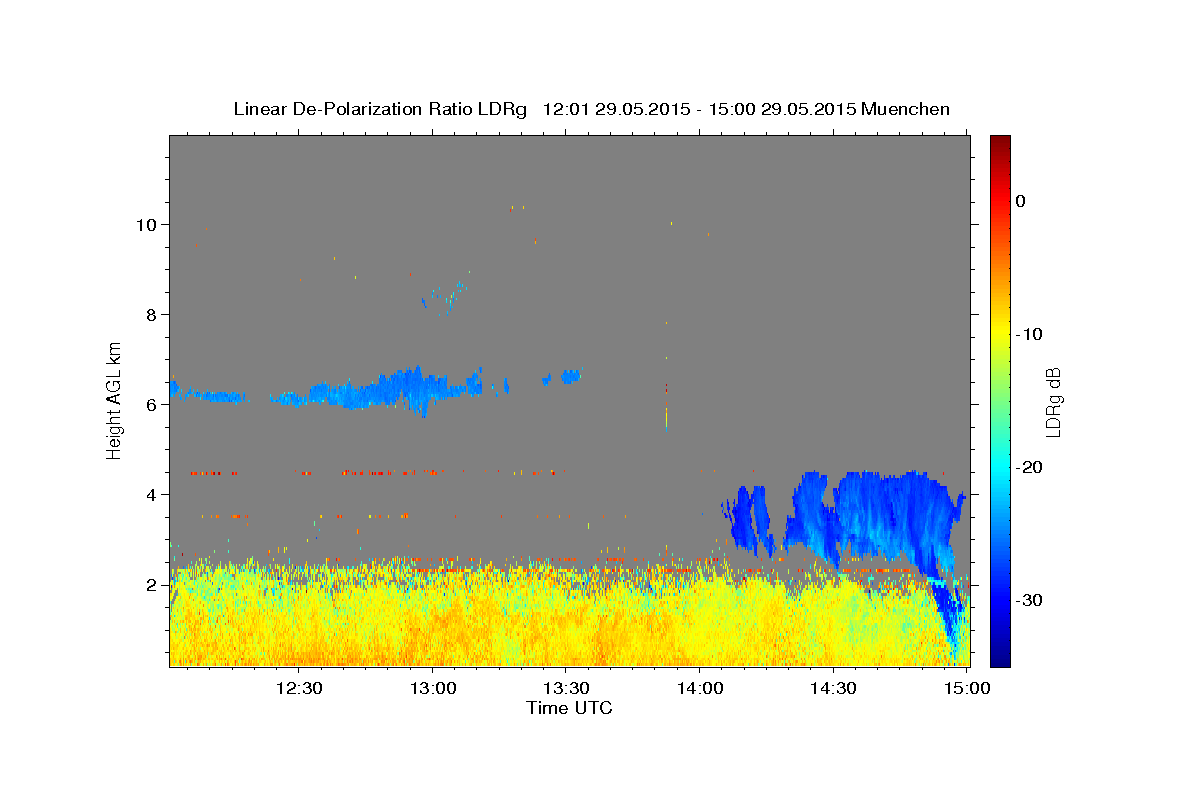The width and height of the screenshot is (1200, 800).
Task: Click the 'Height AGL km' axis label
Action: [x=115, y=399]
